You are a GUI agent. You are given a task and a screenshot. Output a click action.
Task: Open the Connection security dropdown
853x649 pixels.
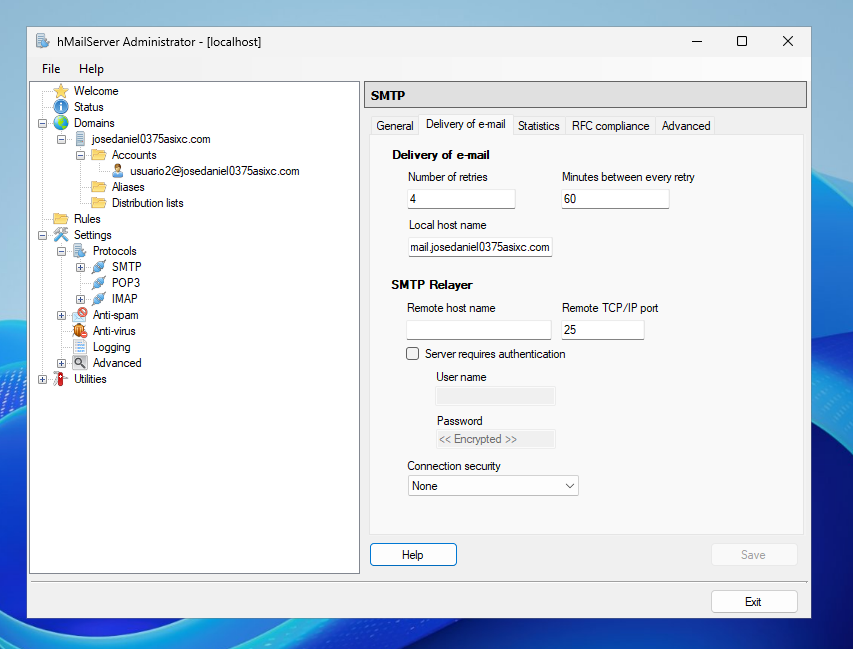pos(493,486)
